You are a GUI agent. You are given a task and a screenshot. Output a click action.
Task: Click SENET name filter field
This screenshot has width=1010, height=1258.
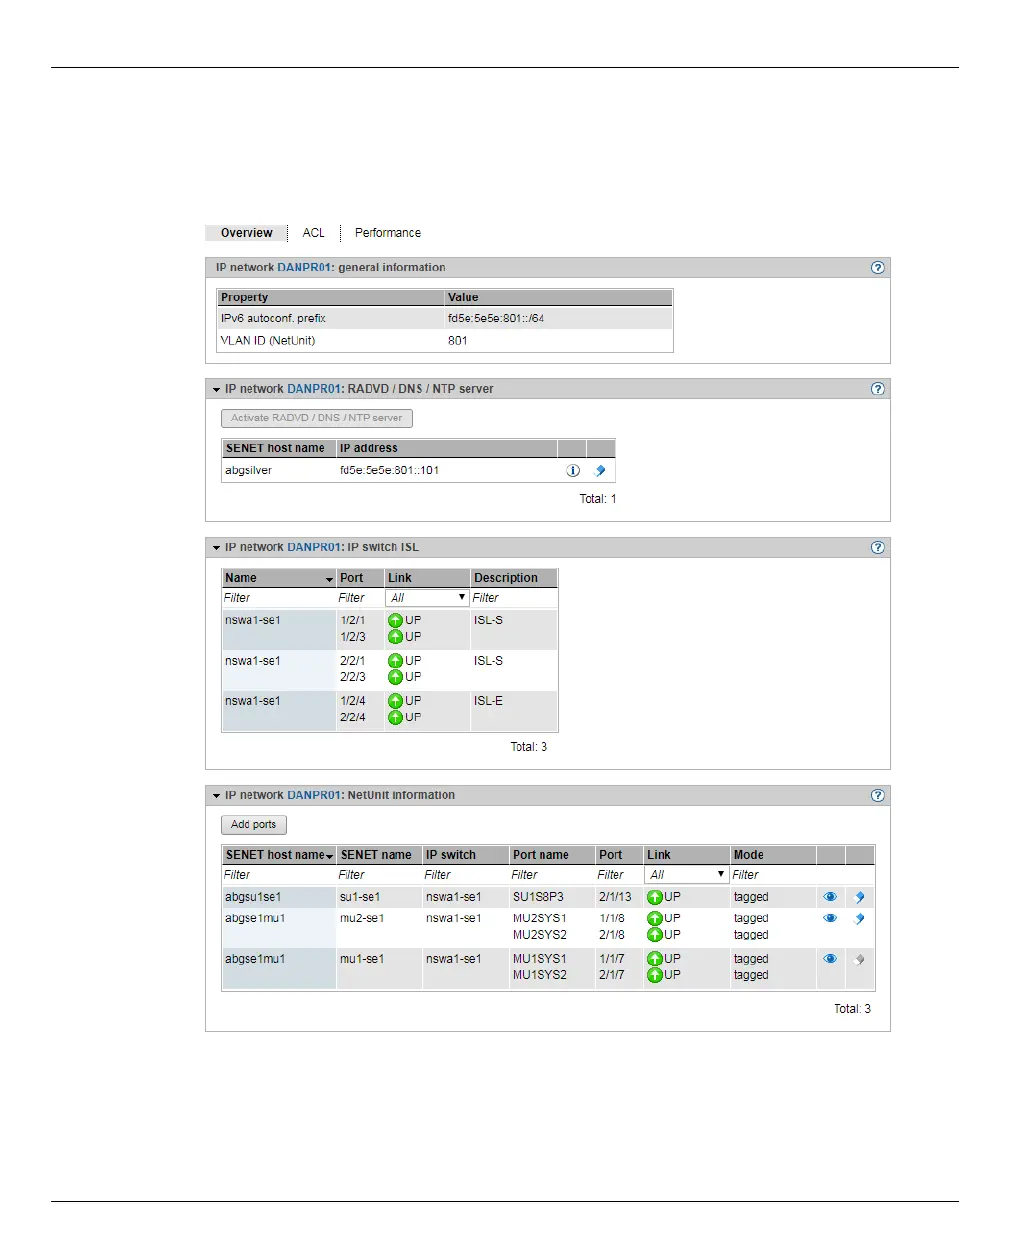click(379, 875)
